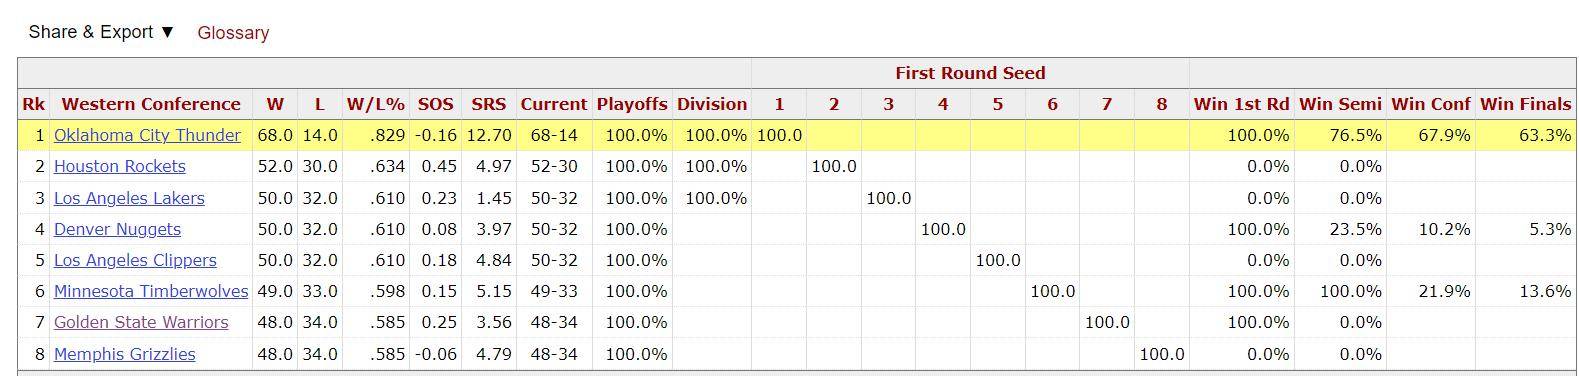This screenshot has height=376, width=1579.
Task: Sort by SOS column header
Action: coord(435,104)
